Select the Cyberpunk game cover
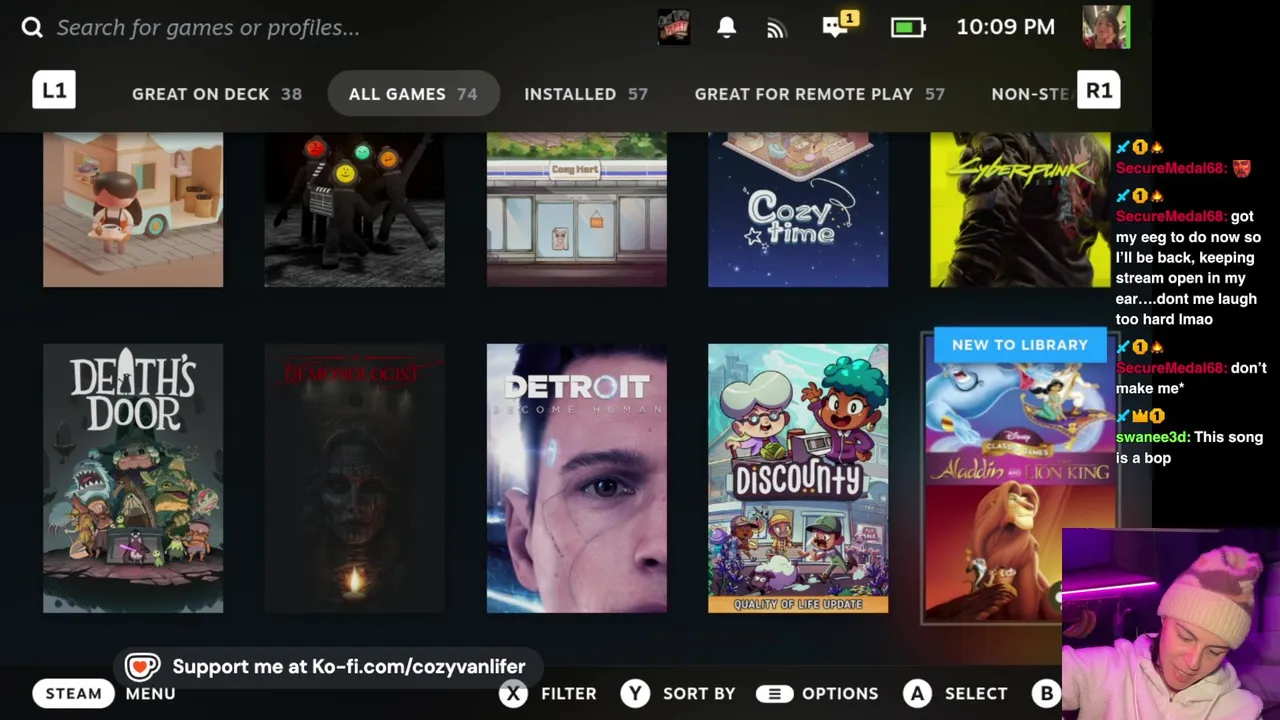 point(1020,210)
